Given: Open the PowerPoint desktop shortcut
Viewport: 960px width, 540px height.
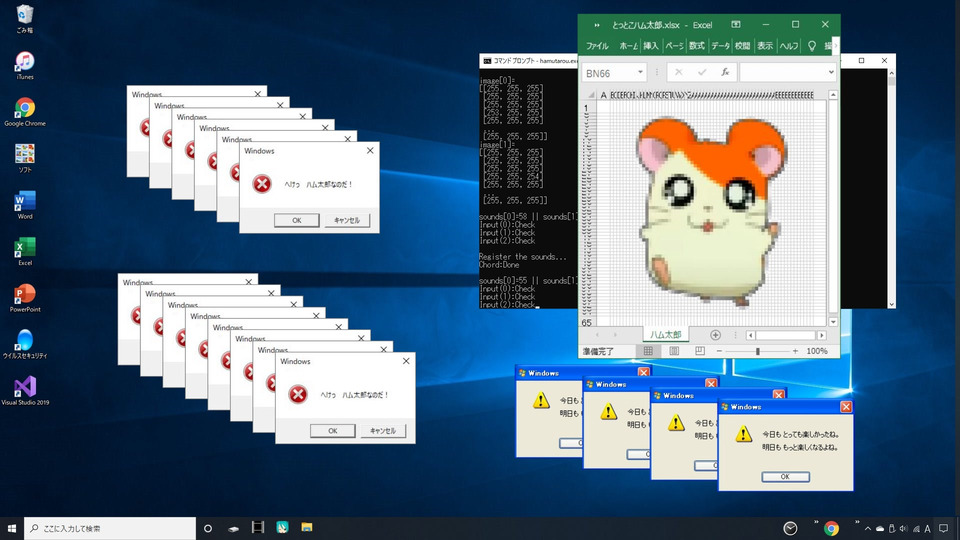Looking at the screenshot, I should tap(24, 298).
